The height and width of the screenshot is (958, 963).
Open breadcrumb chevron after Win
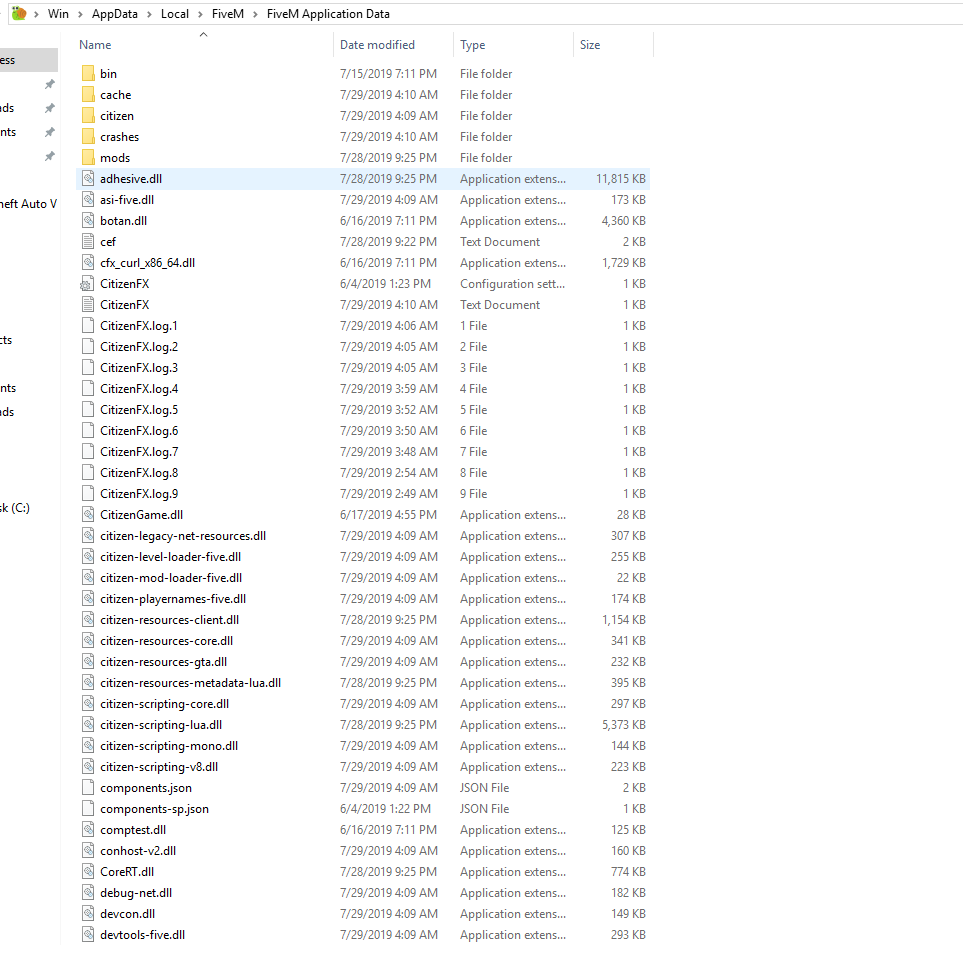click(80, 14)
